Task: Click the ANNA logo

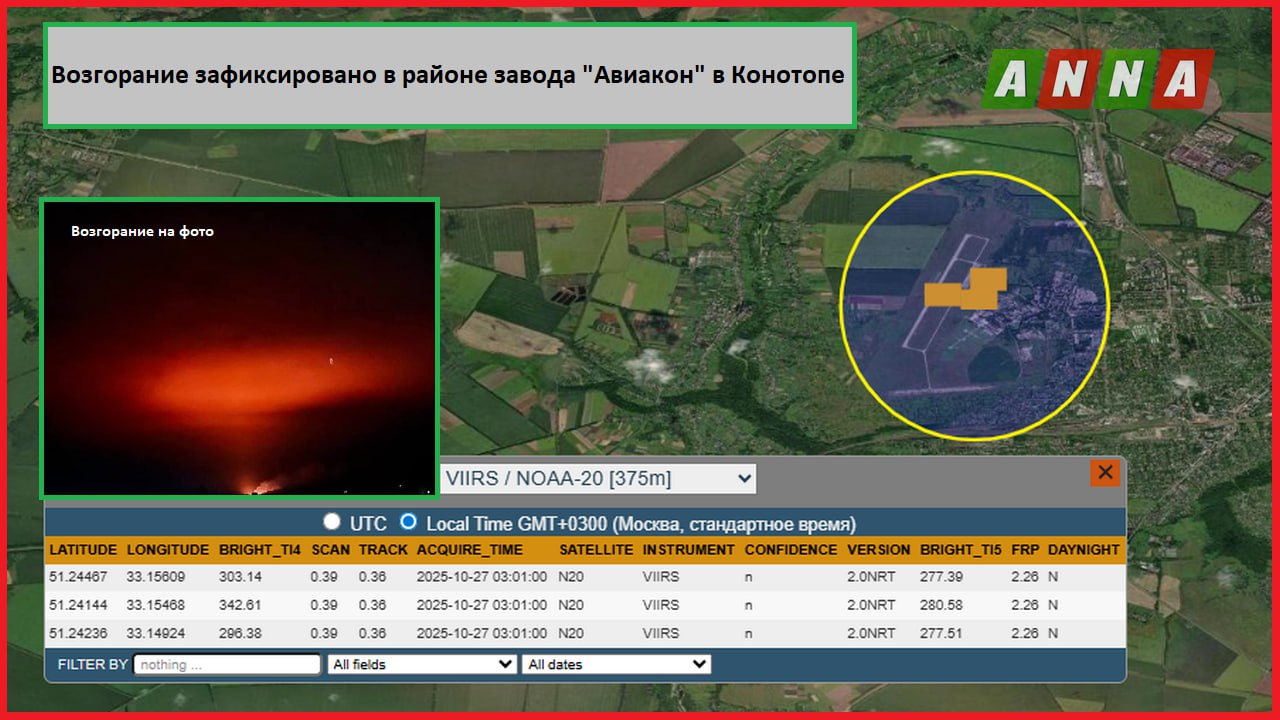Action: 1097,79
